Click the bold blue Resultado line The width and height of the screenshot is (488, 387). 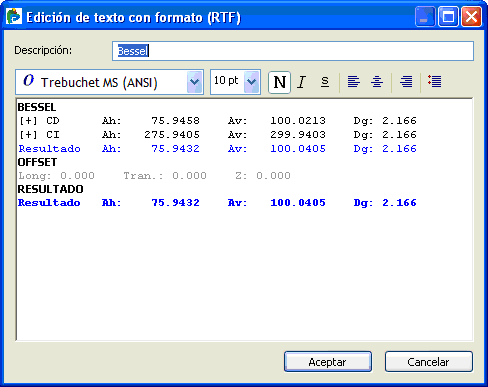coord(217,203)
